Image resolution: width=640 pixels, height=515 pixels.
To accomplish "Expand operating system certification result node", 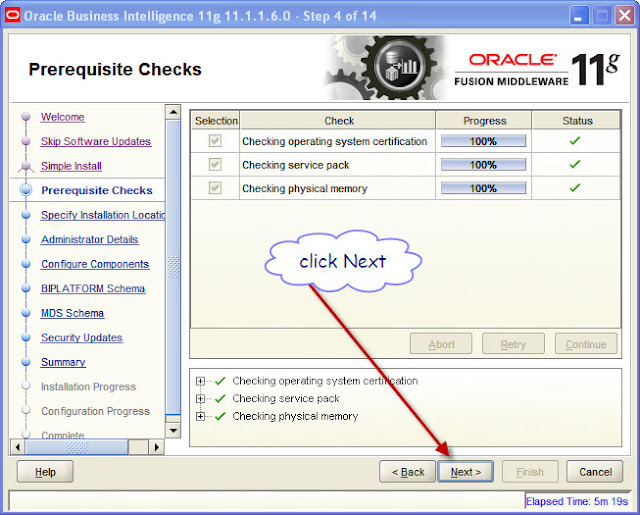I will click(200, 381).
